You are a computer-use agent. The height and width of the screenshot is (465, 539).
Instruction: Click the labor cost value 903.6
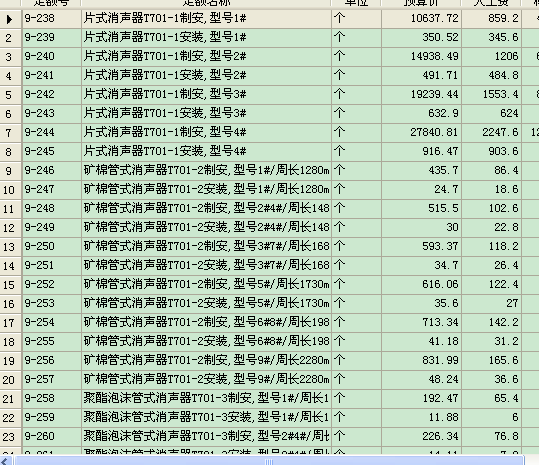pyautogui.click(x=503, y=152)
